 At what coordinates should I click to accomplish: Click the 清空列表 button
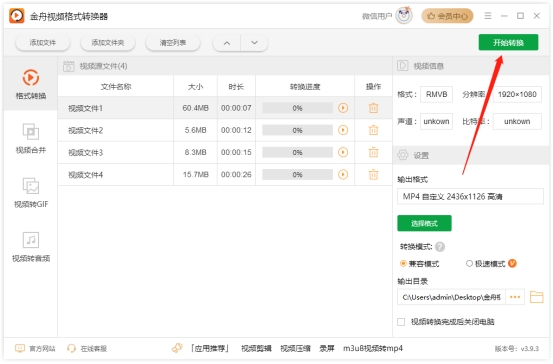[173, 43]
